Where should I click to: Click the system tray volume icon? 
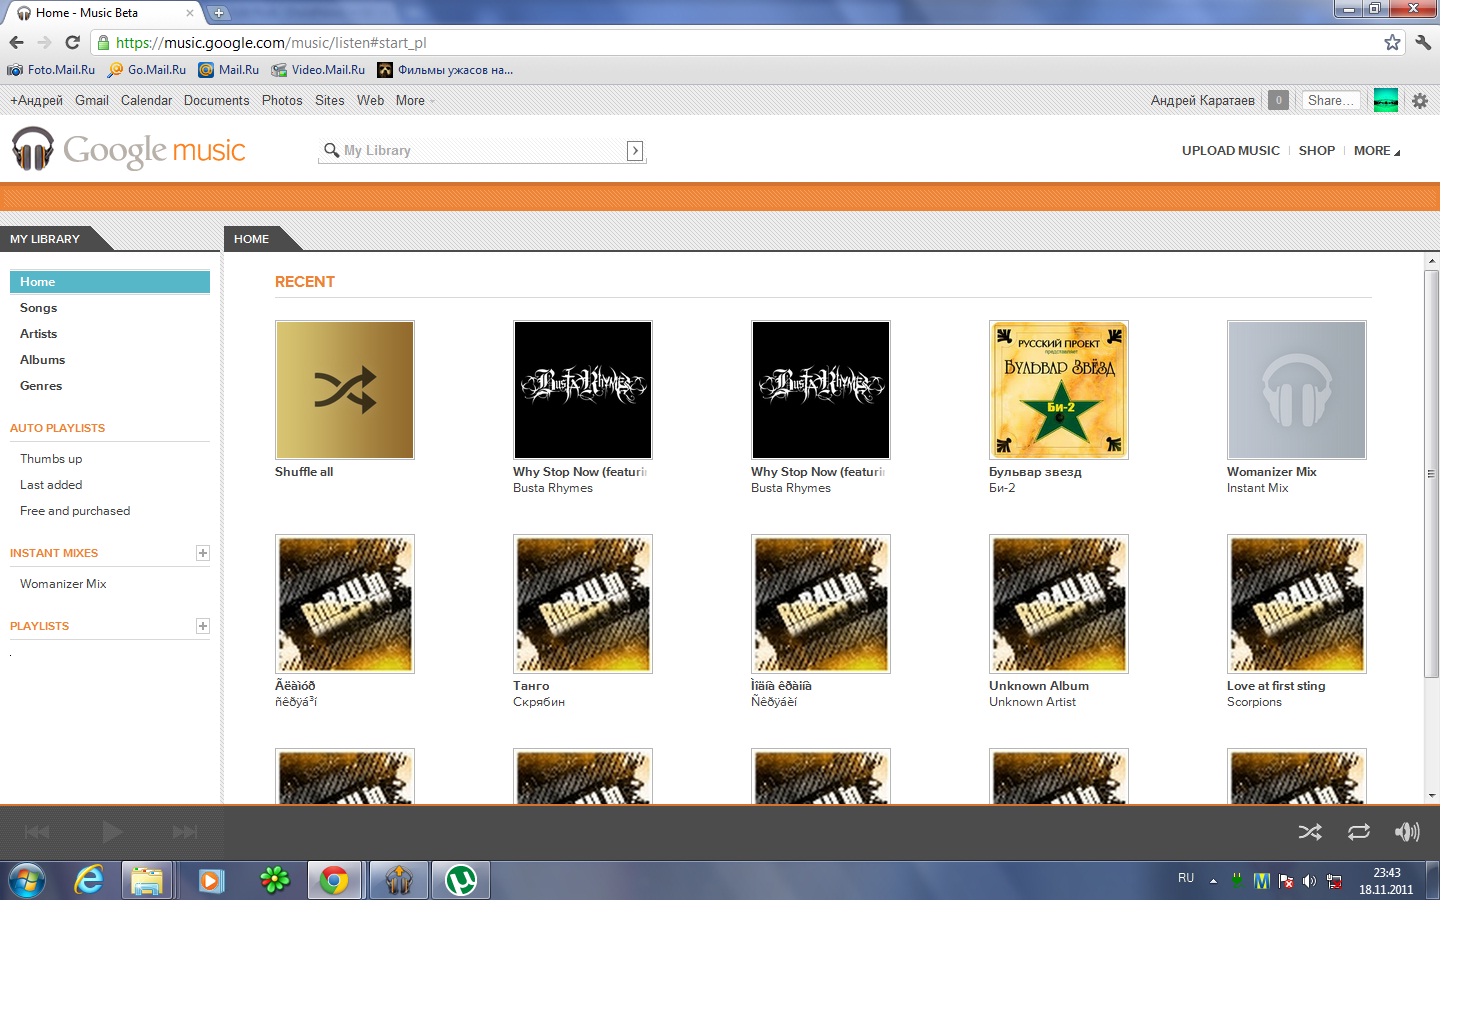1309,881
